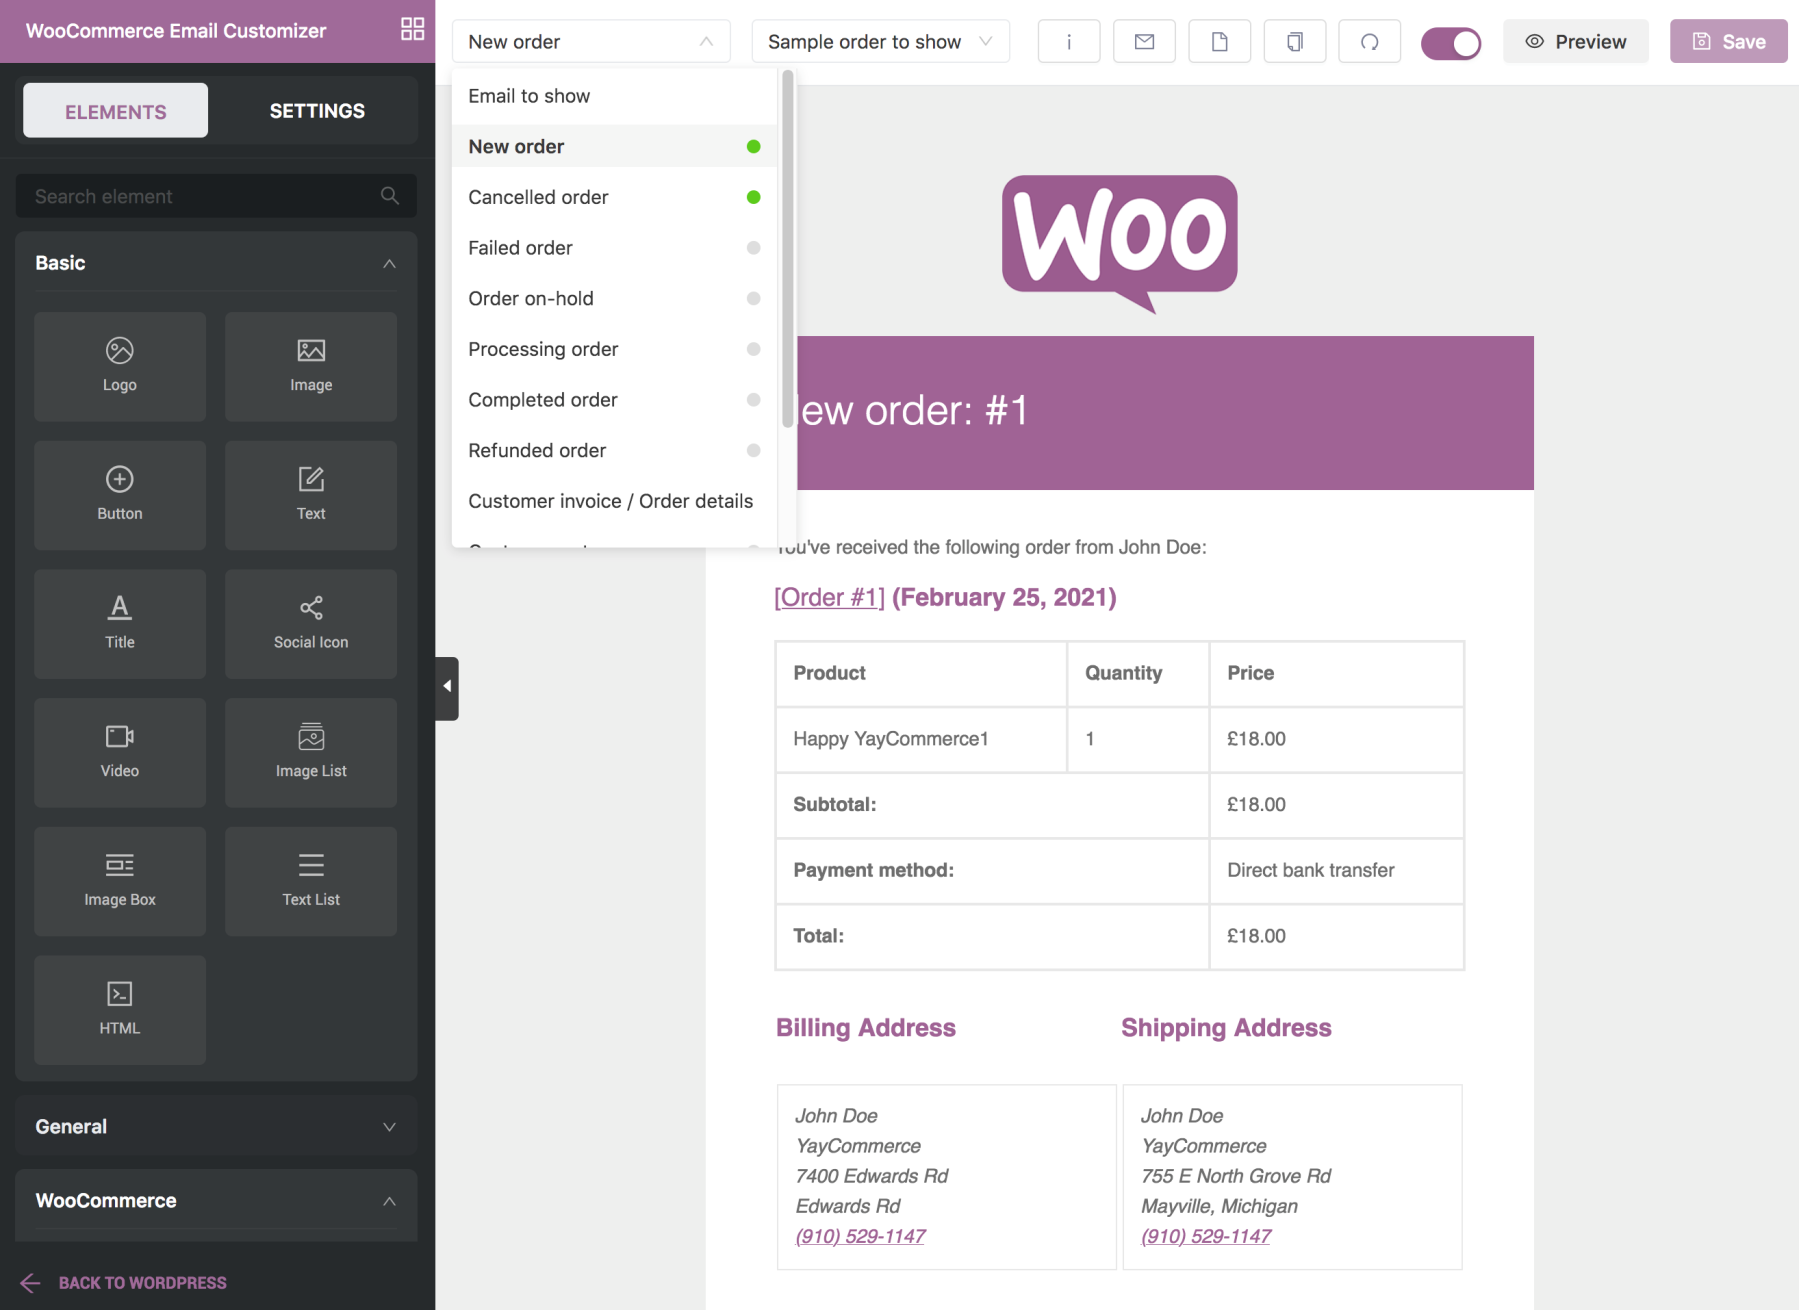
Task: Add the HTML element
Action: tap(119, 1009)
